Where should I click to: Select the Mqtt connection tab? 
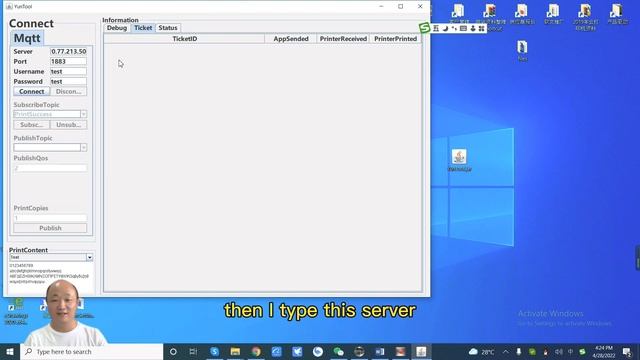pyautogui.click(x=27, y=38)
